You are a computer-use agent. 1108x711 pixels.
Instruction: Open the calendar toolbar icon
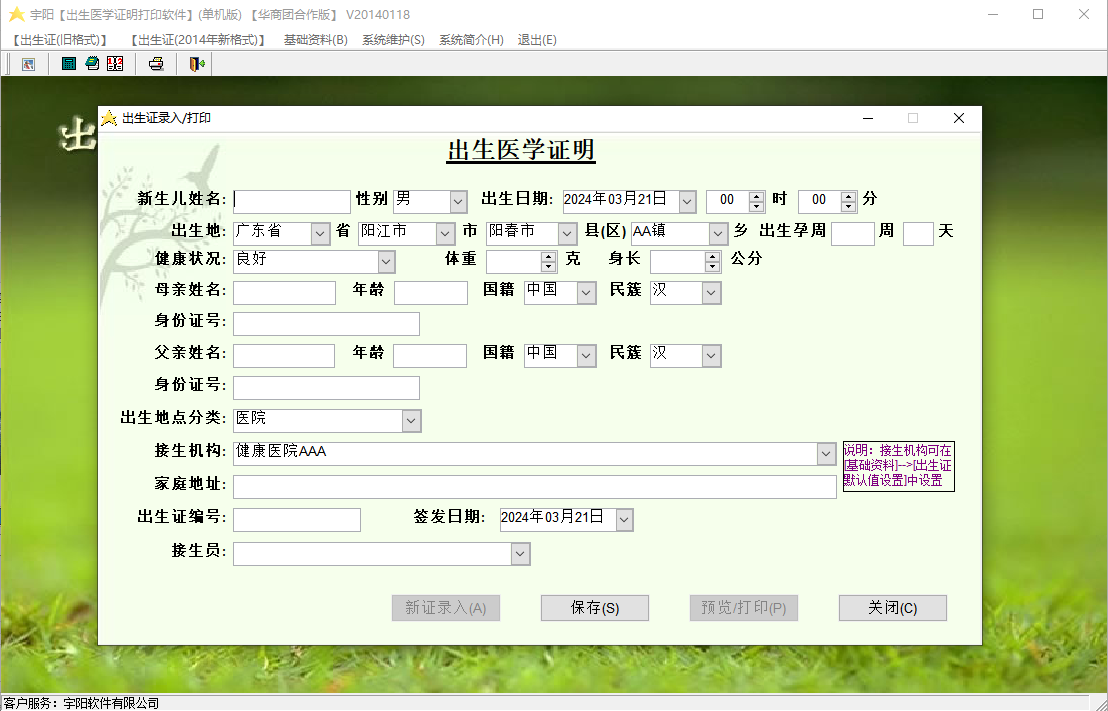pos(115,64)
